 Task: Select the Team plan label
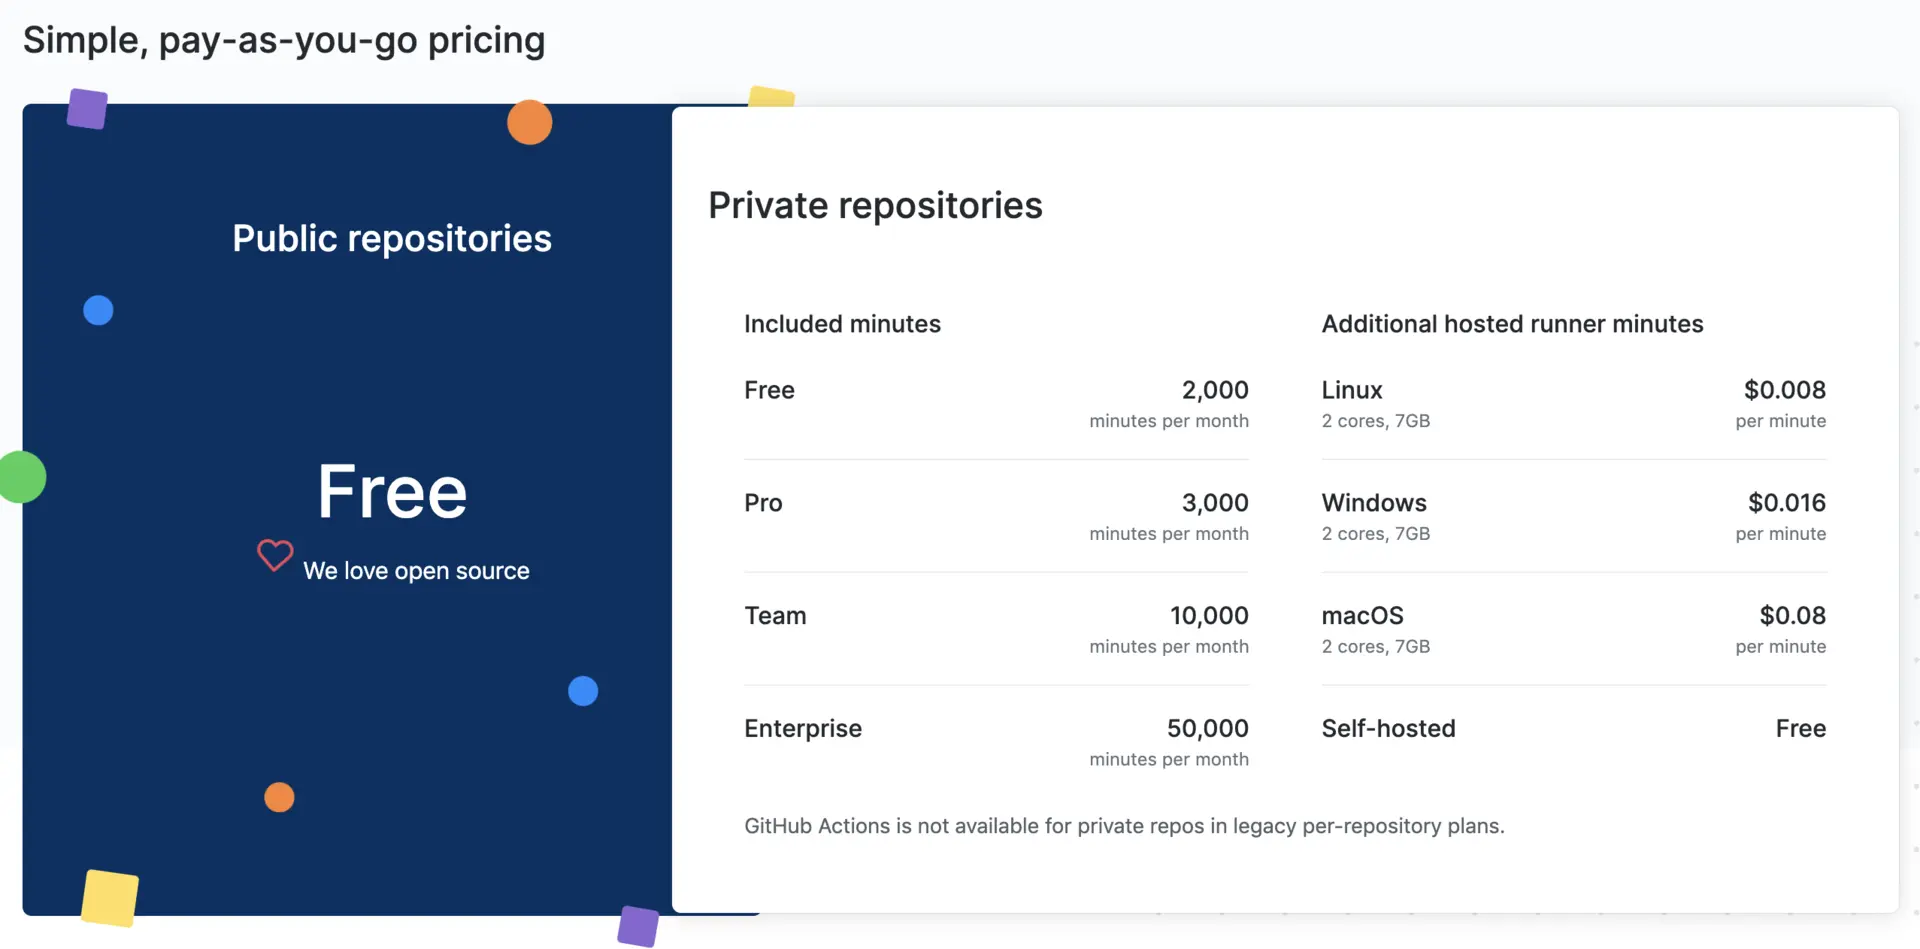click(x=775, y=616)
